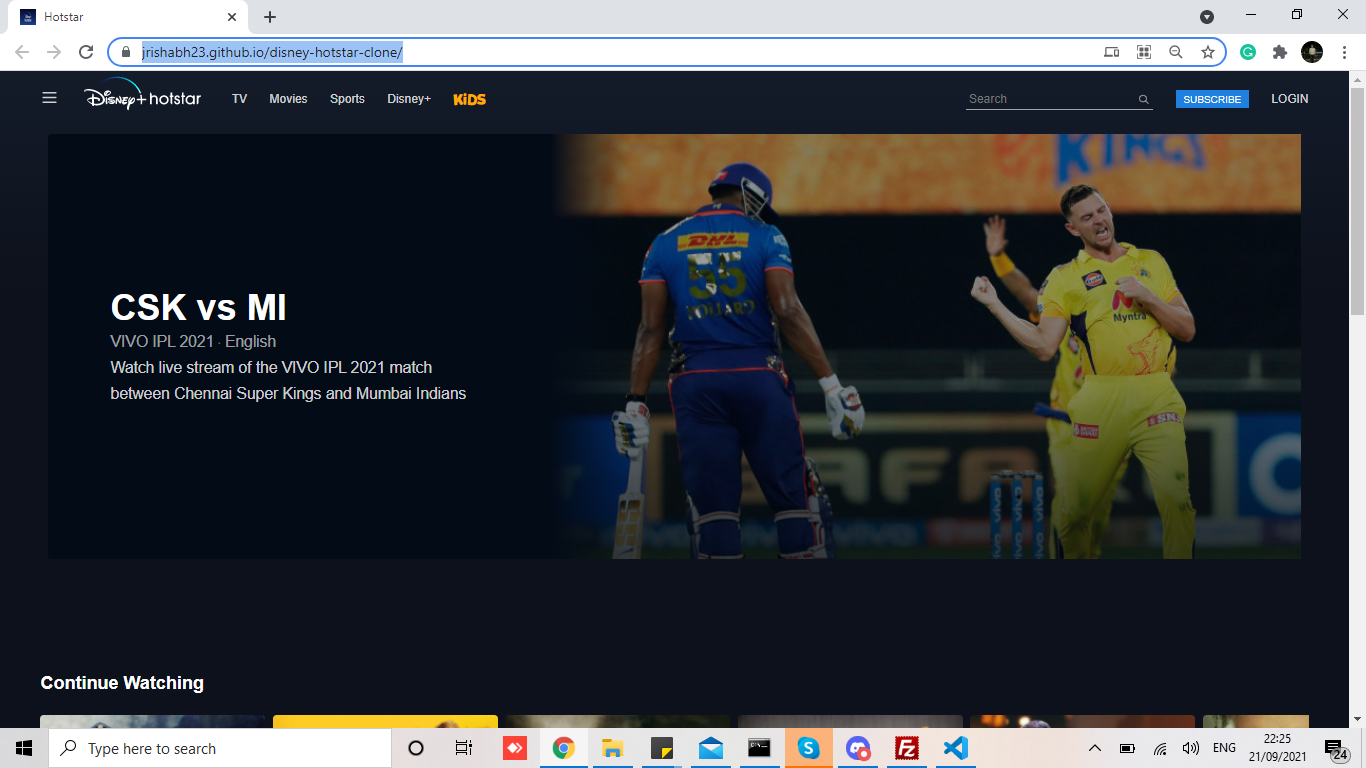Click the LOGIN link
The image size is (1366, 768).
tap(1289, 98)
